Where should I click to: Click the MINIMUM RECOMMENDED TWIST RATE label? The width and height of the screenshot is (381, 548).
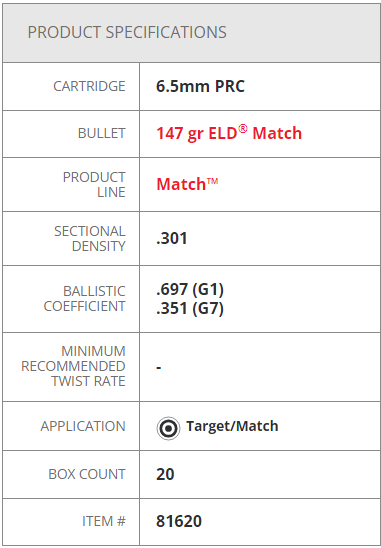pos(73,366)
